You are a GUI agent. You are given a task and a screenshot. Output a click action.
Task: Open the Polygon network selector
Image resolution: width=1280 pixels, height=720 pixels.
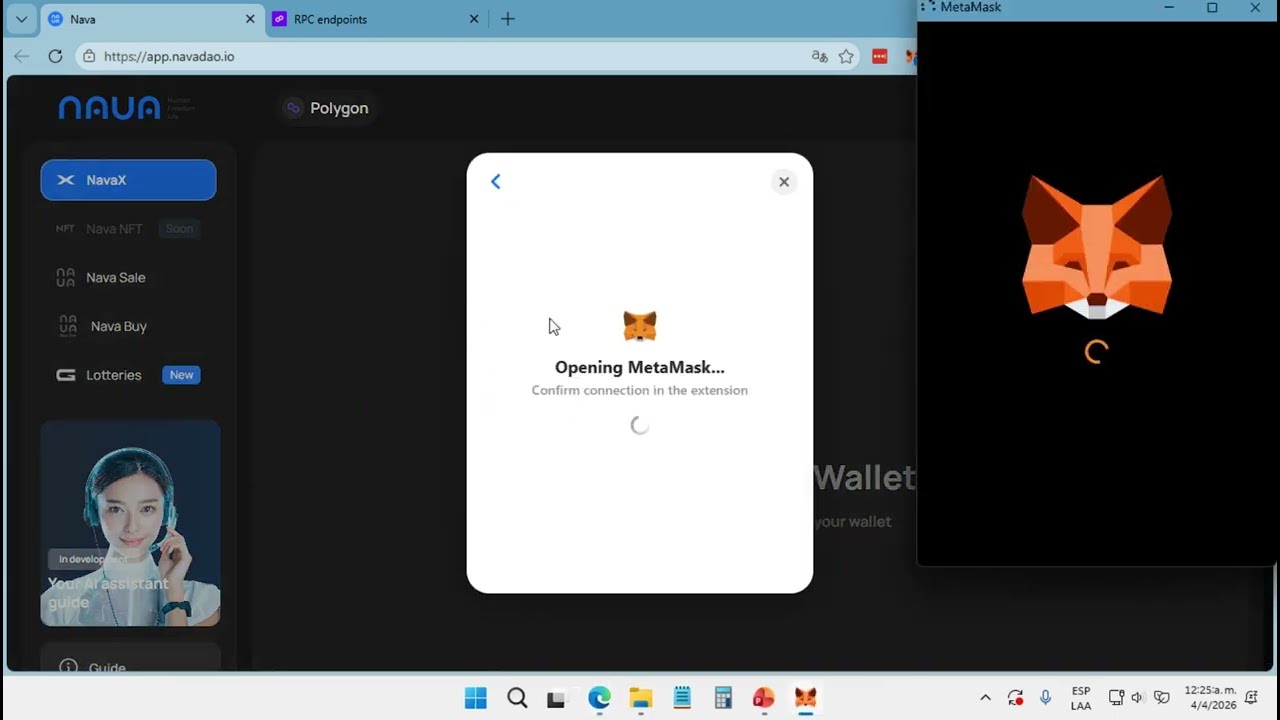[x=326, y=108]
